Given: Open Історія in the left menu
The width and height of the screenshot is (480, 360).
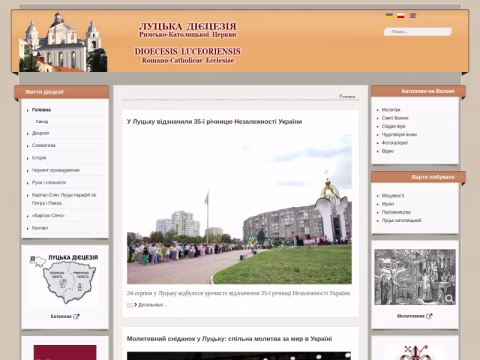Looking at the screenshot, I should pyautogui.click(x=39, y=158).
